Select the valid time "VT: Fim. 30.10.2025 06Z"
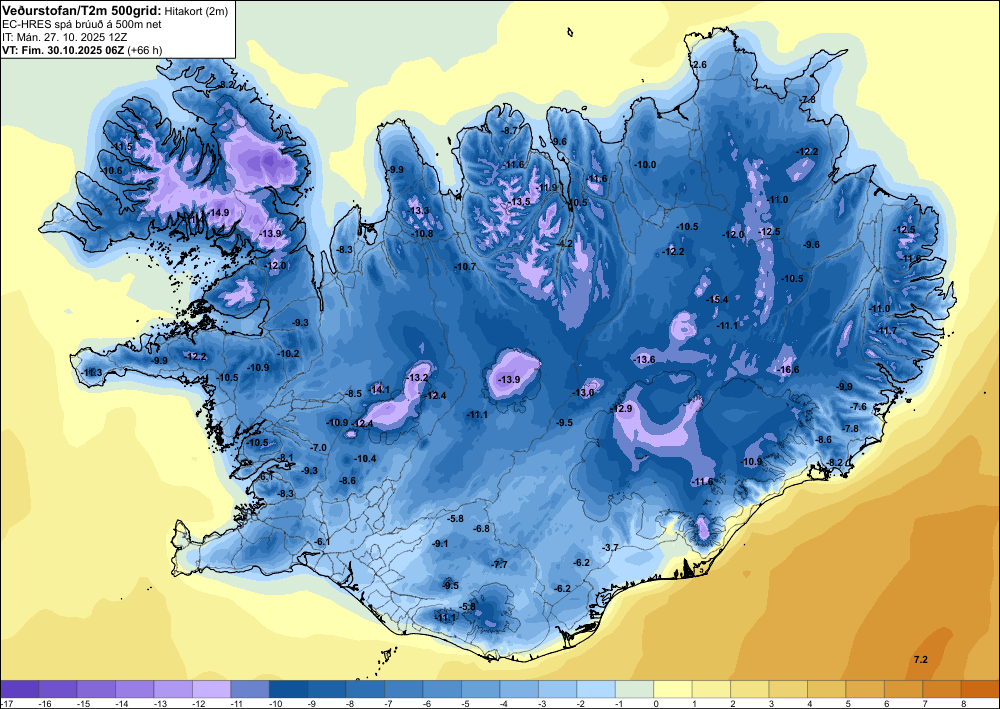Viewport: 1000px width, 709px height. point(63,50)
